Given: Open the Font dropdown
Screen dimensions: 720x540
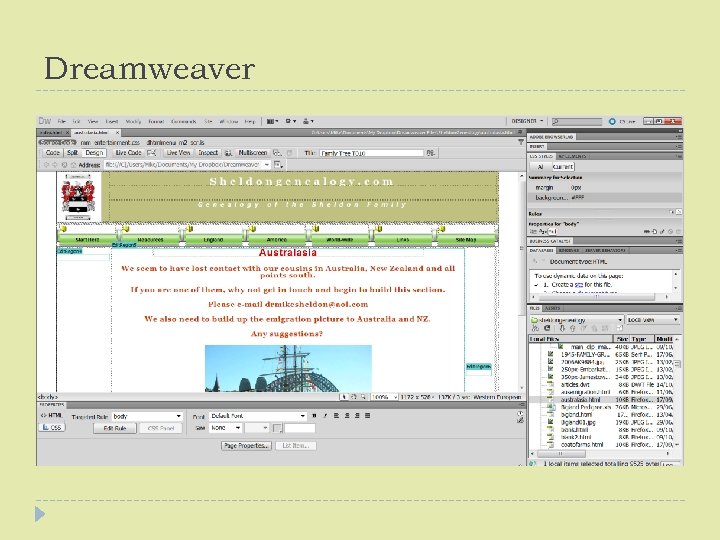Looking at the screenshot, I should [258, 416].
